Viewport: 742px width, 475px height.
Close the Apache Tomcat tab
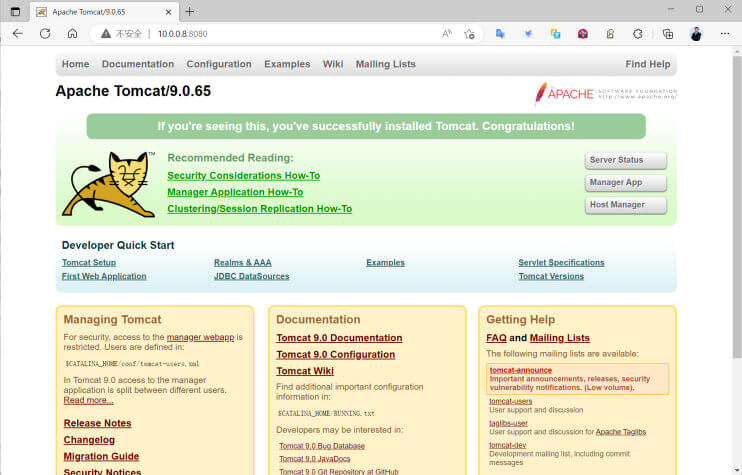coord(168,12)
